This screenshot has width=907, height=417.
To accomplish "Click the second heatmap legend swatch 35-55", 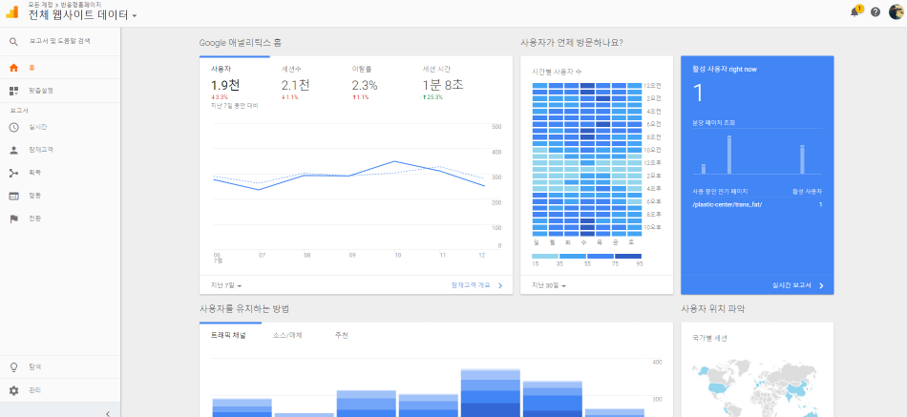I will click(573, 256).
